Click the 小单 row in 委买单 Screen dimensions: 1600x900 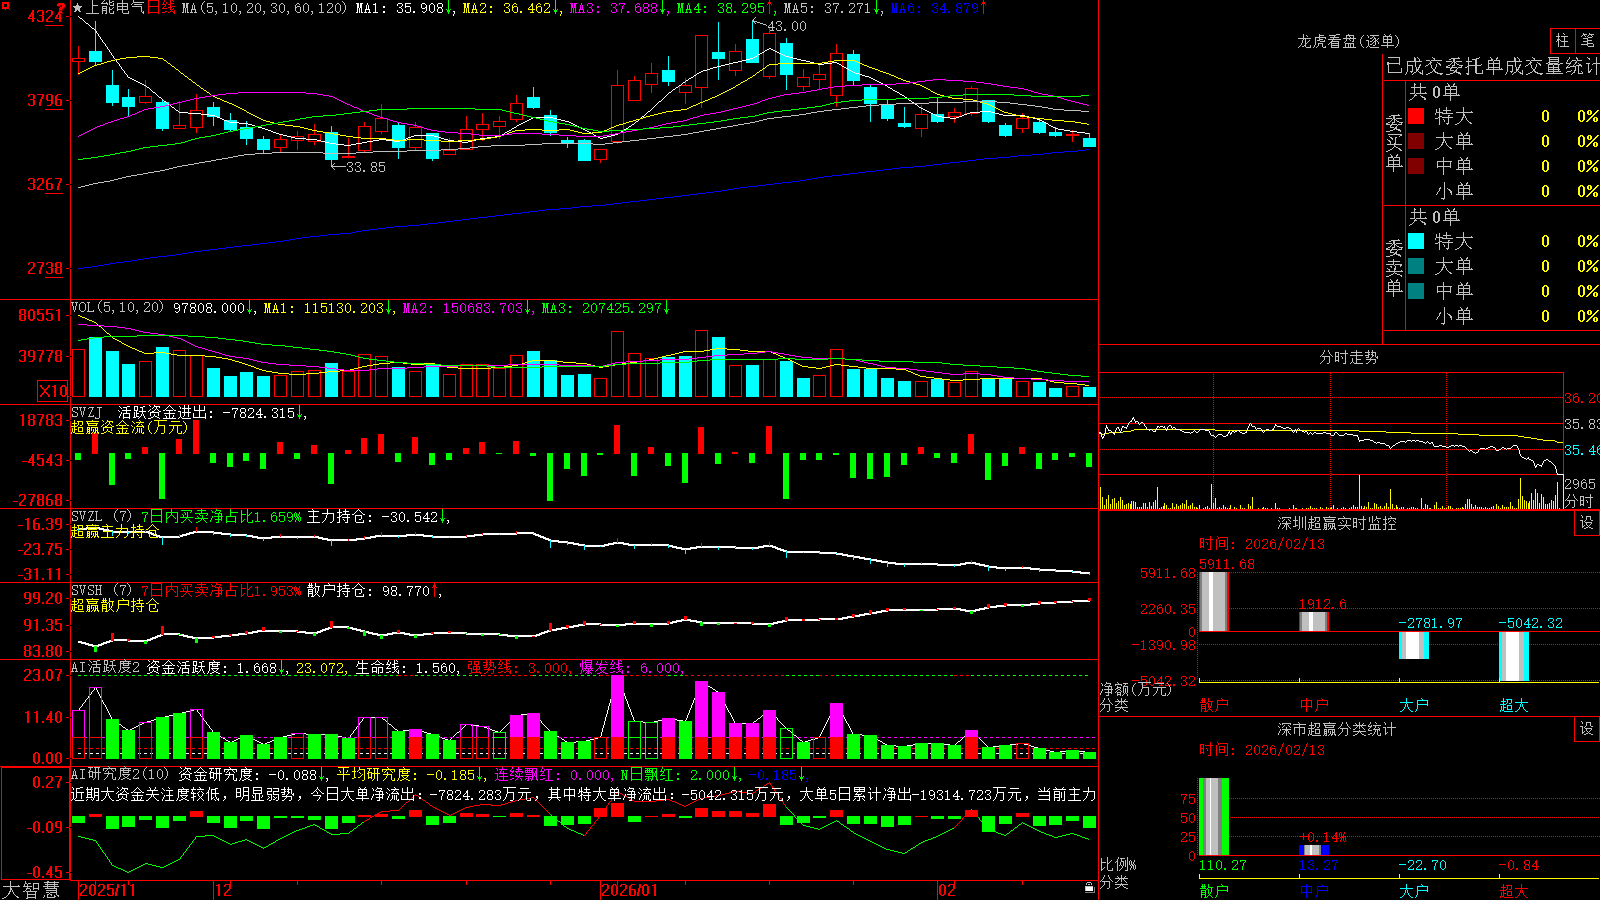[x=1504, y=191]
